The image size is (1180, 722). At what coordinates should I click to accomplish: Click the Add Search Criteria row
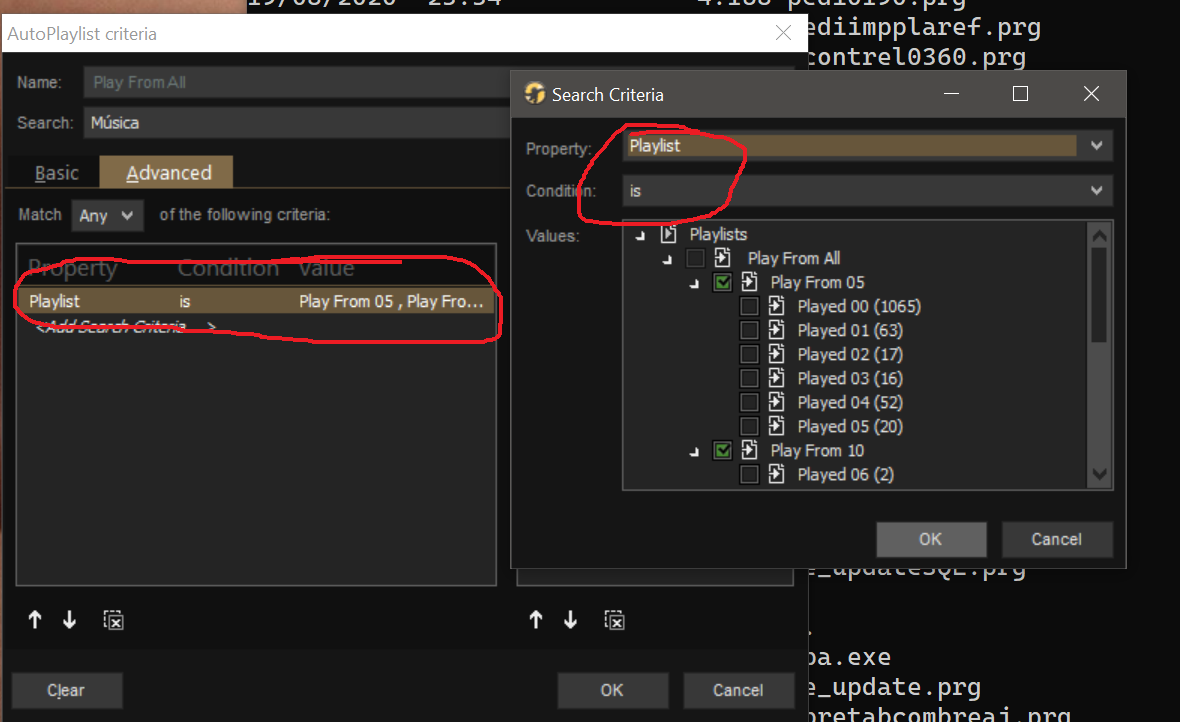click(256, 326)
